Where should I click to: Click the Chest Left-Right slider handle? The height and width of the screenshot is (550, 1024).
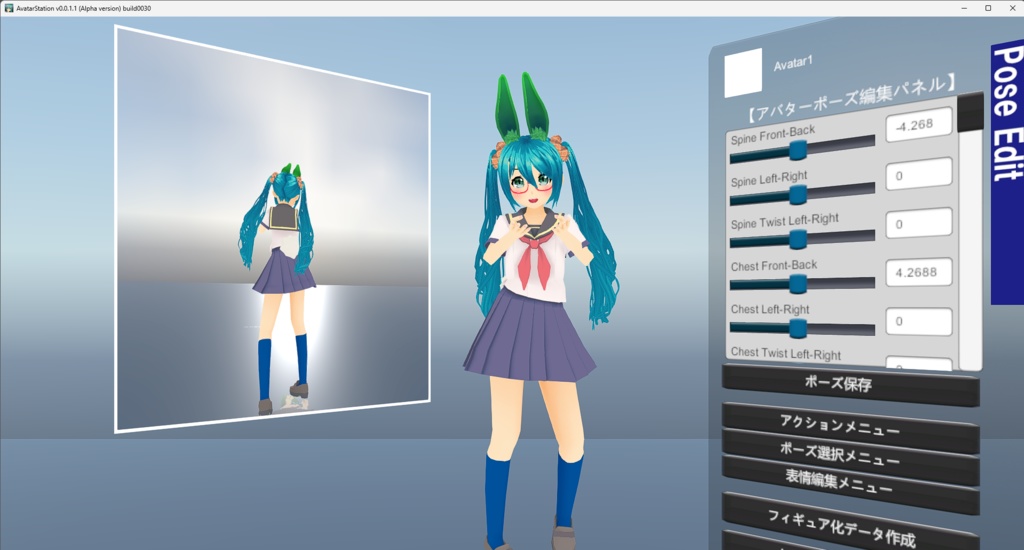[x=797, y=329]
